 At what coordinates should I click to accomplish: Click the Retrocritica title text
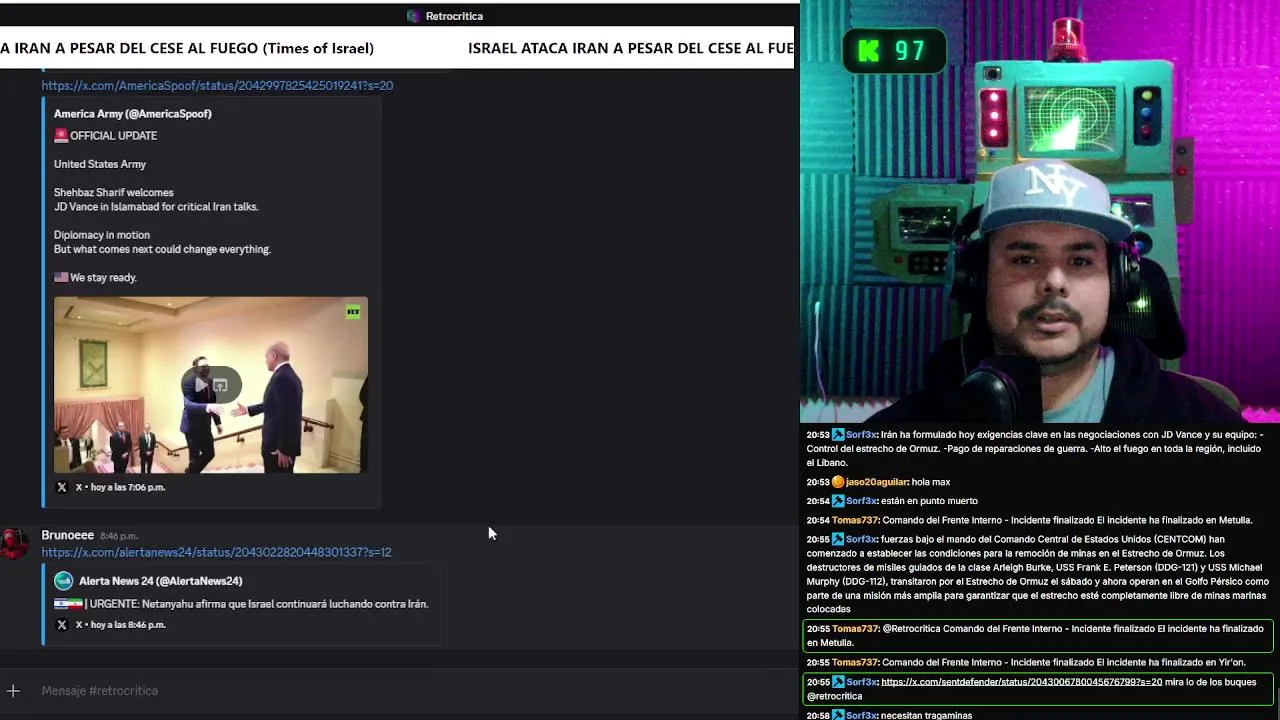point(454,16)
